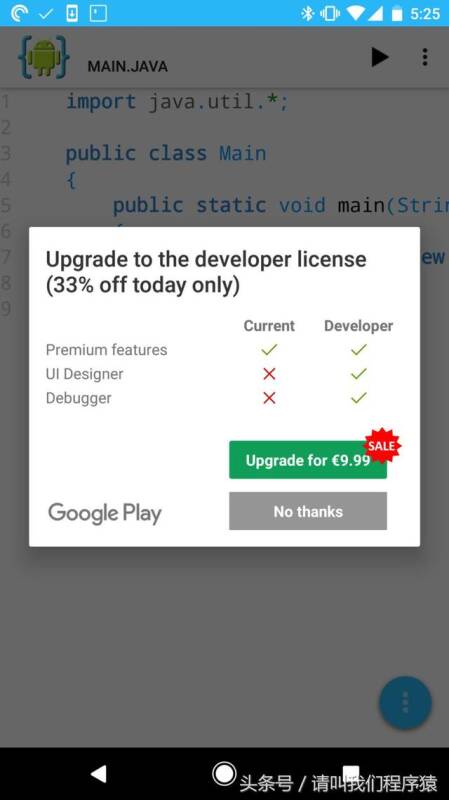Tap the Current column header

click(269, 326)
